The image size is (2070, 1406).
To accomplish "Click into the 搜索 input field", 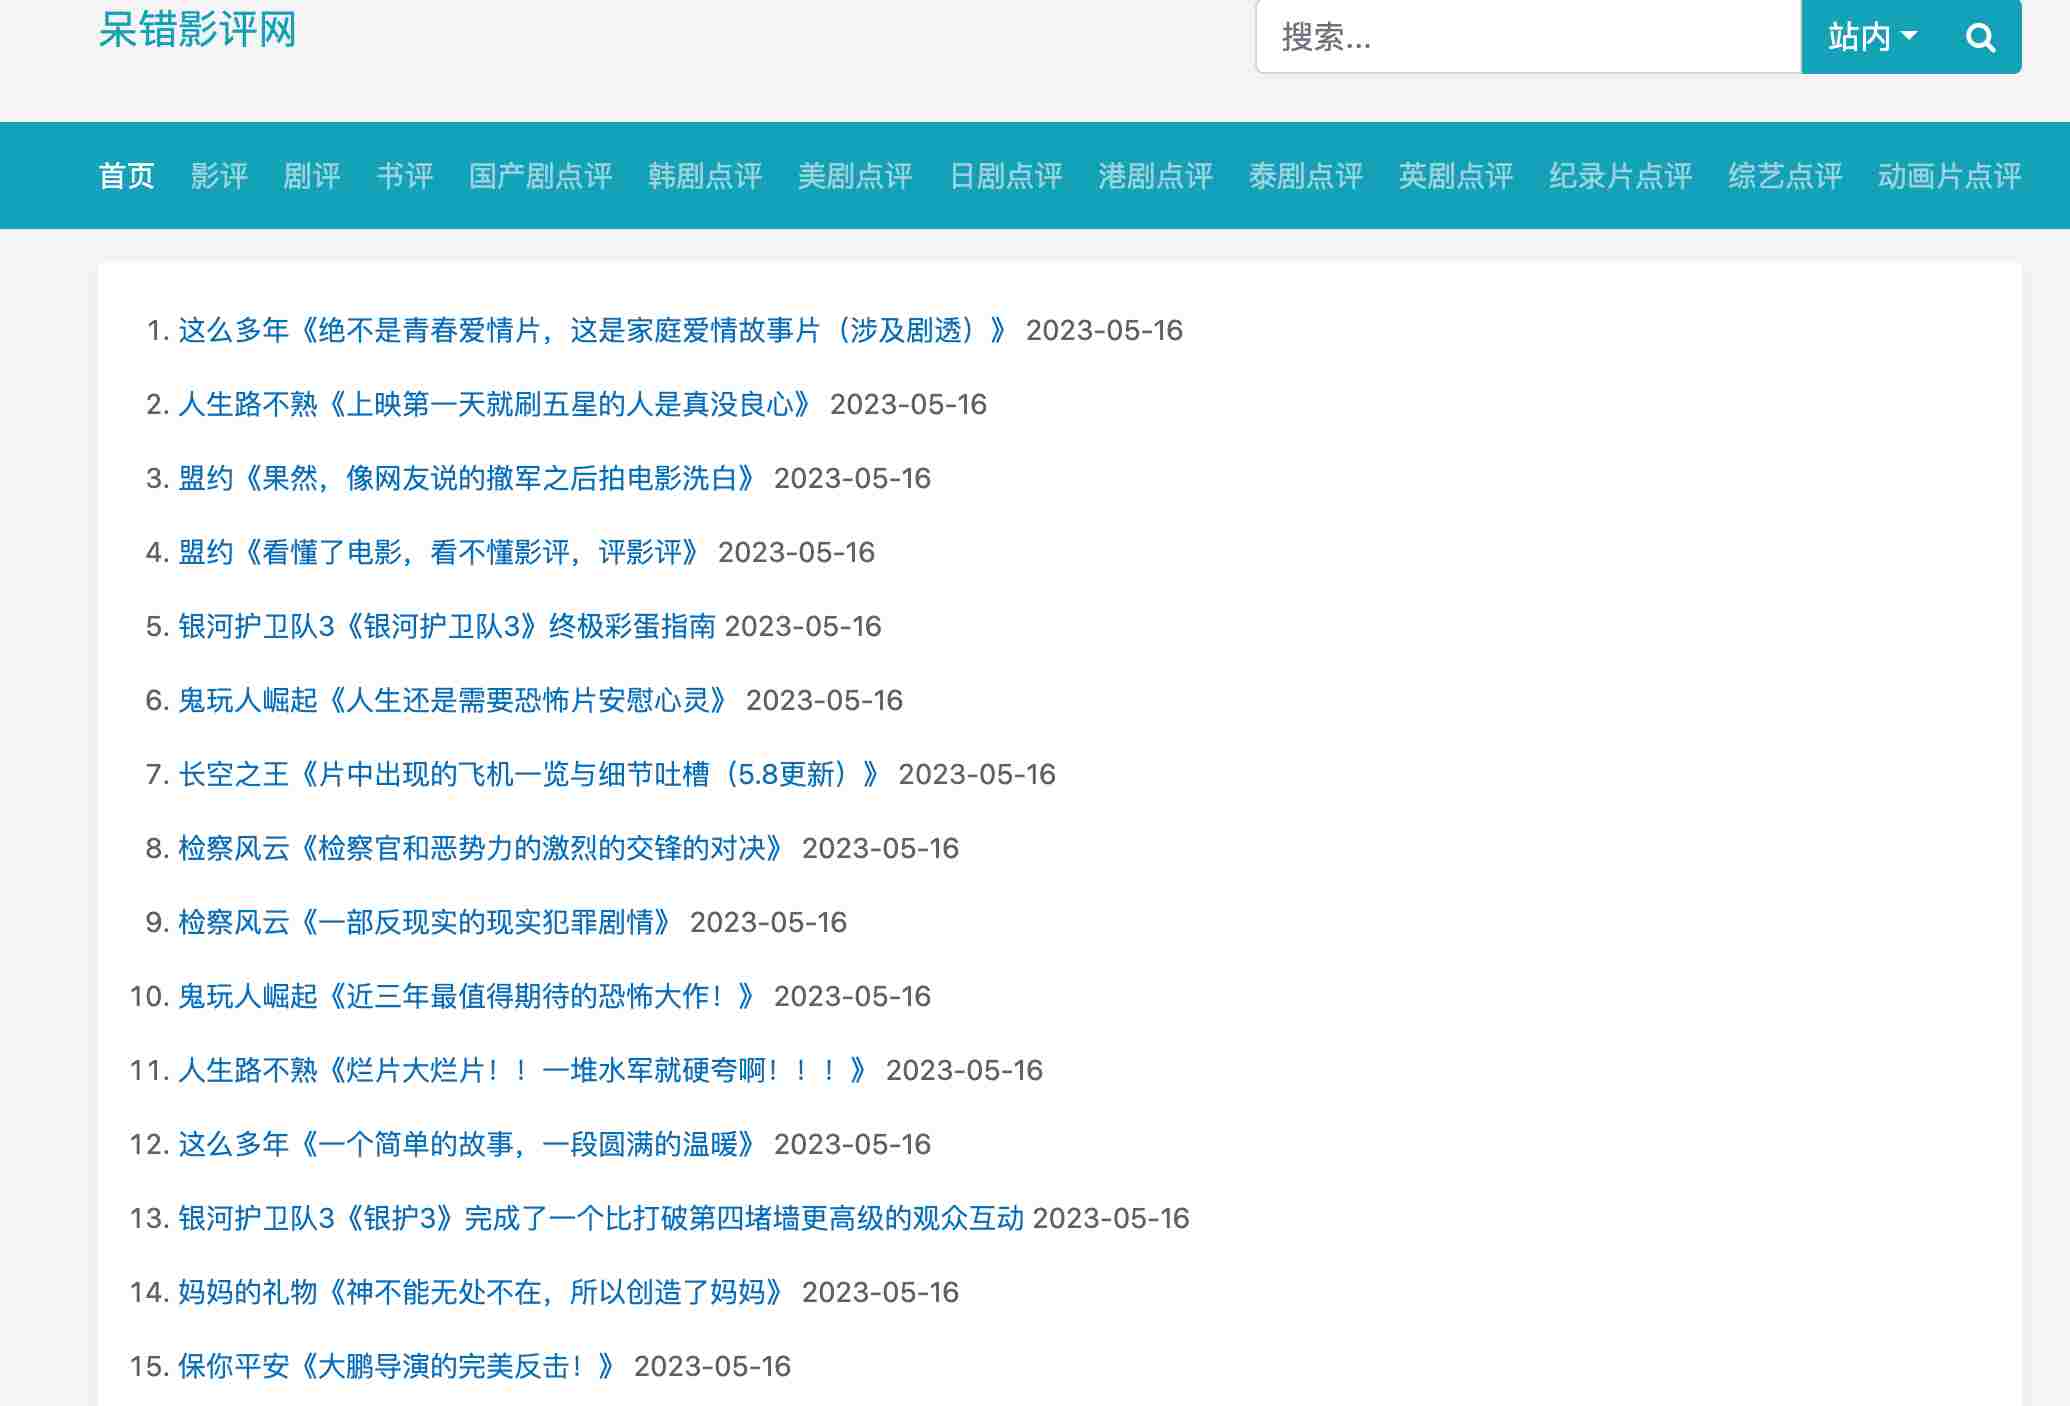I will (1528, 38).
